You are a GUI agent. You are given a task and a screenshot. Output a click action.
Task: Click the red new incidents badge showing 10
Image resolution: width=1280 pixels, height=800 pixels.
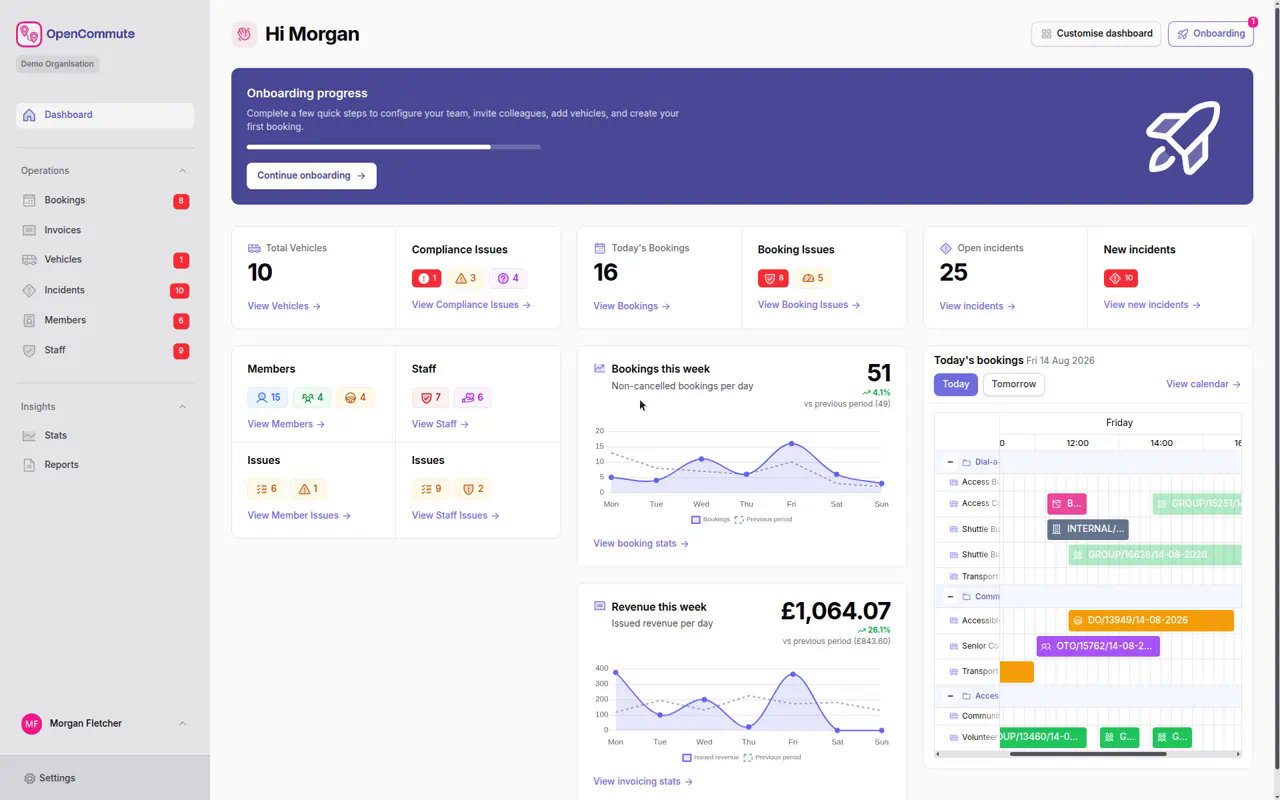1121,278
